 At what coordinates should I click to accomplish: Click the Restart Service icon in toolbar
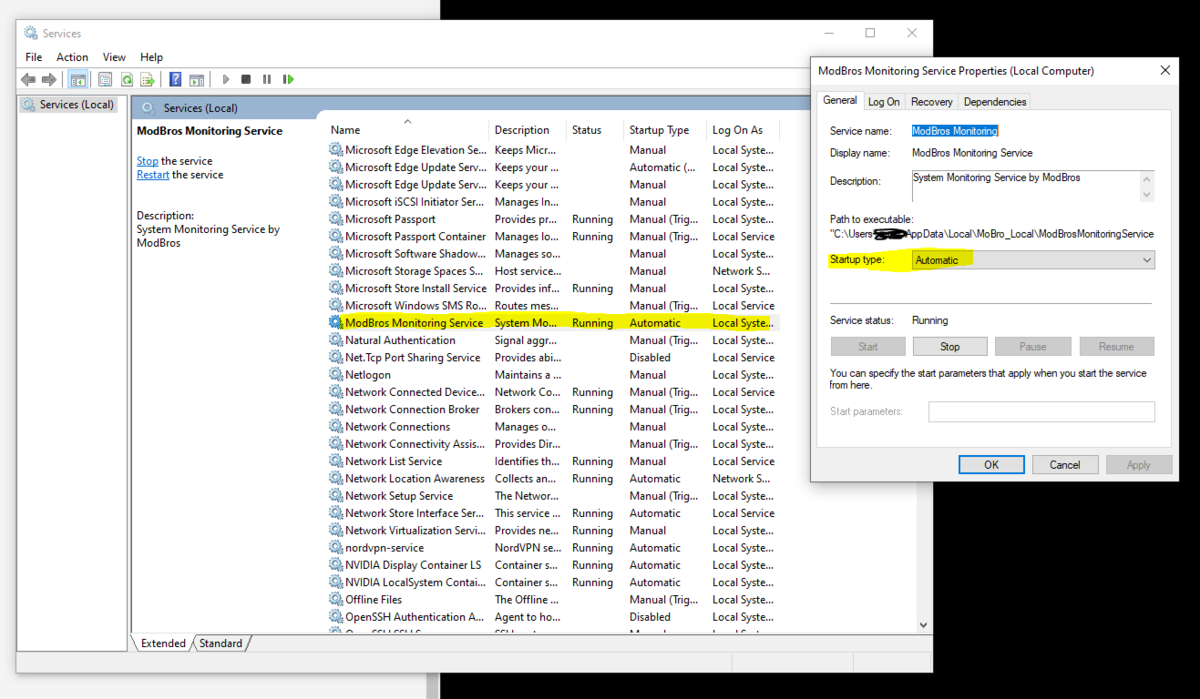tap(288, 79)
